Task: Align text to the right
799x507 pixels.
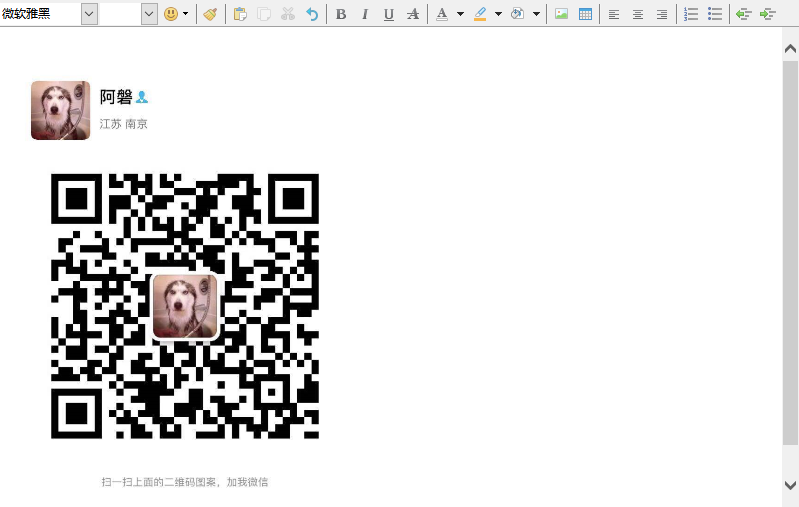Action: click(x=661, y=14)
